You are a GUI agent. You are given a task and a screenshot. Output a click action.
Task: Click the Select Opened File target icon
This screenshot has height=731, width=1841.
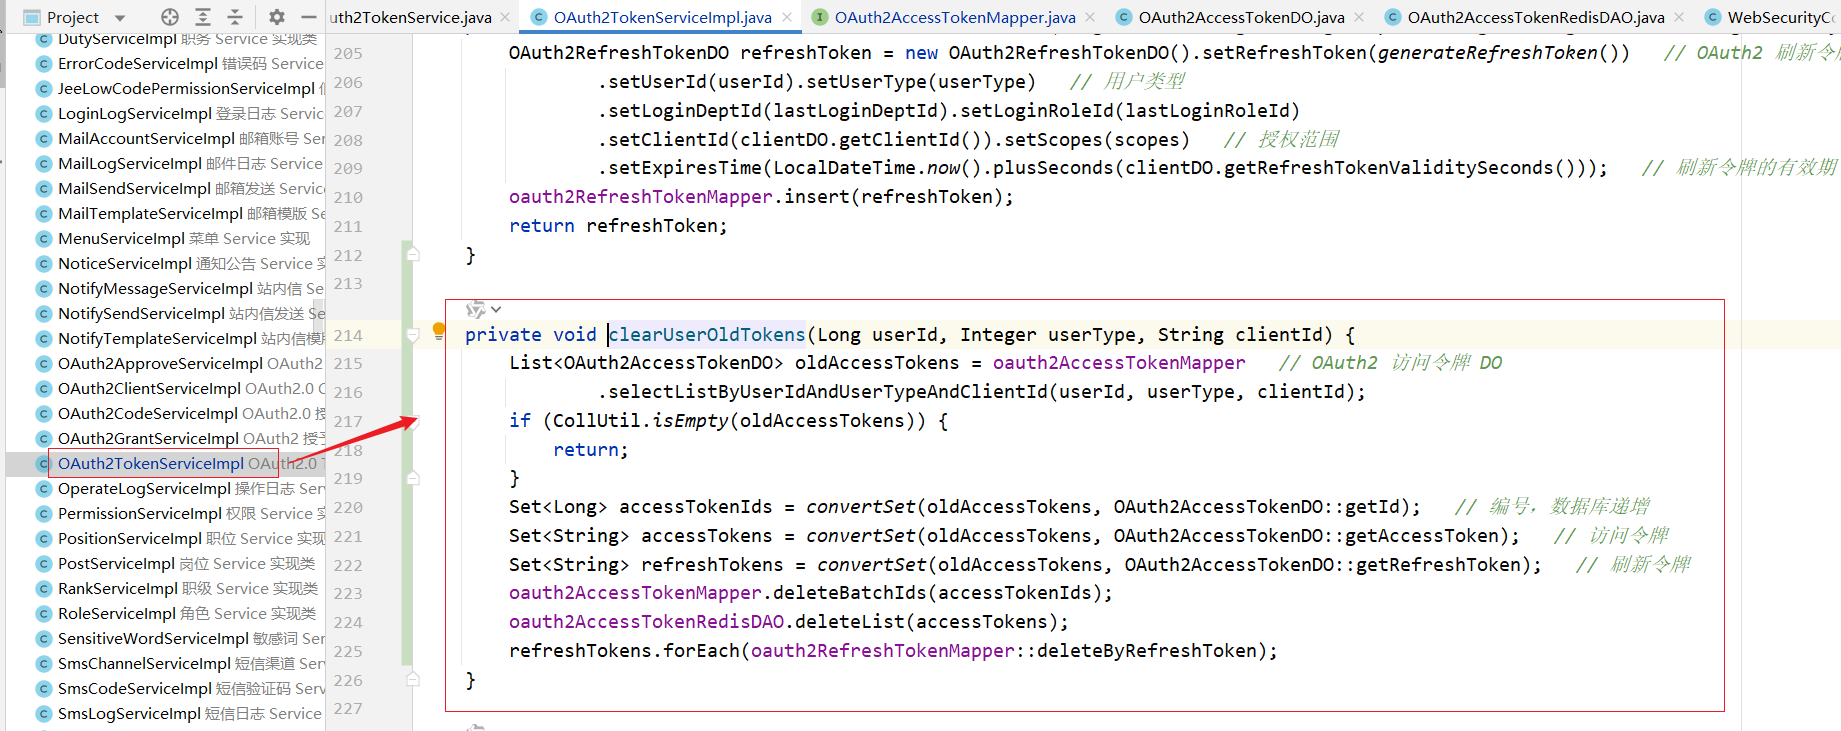[170, 17]
